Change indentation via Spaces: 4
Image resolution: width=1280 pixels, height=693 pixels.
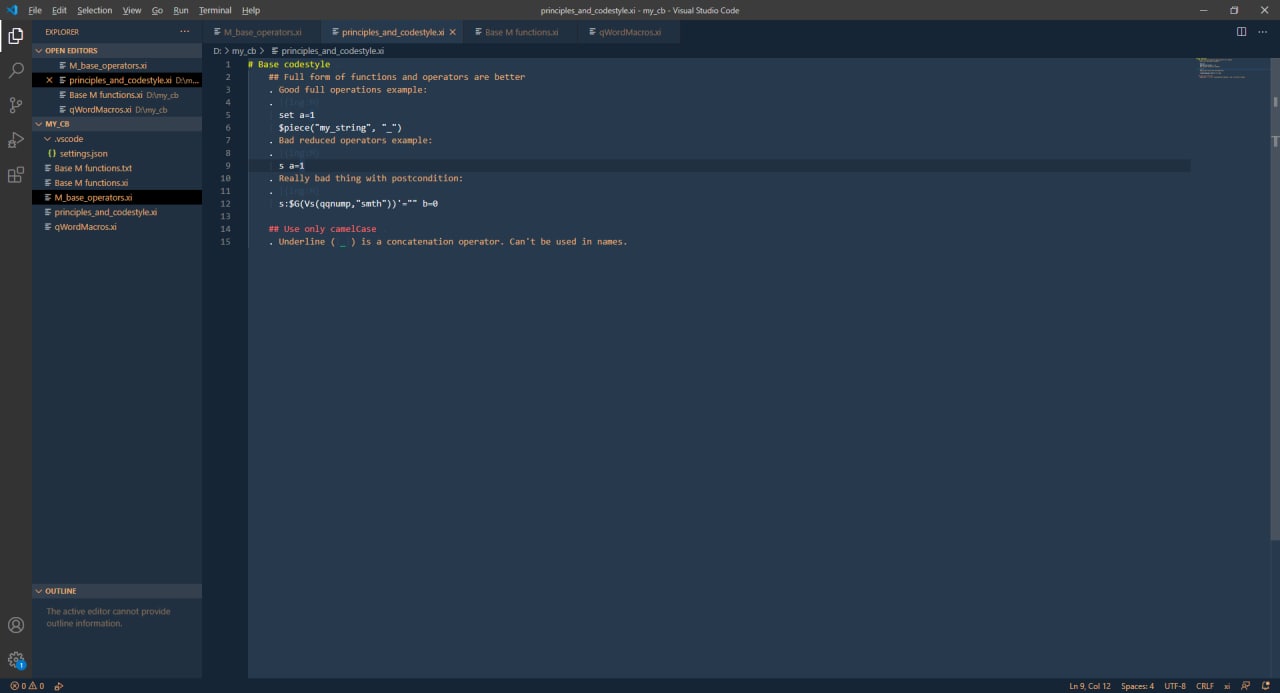pyautogui.click(x=1137, y=686)
